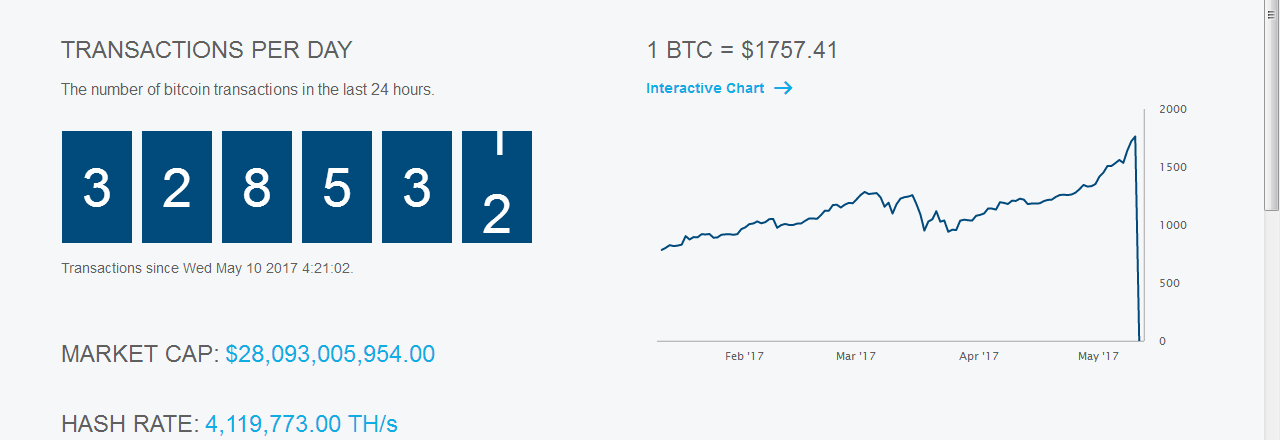Click the Transactions Per Day heading

207,50
